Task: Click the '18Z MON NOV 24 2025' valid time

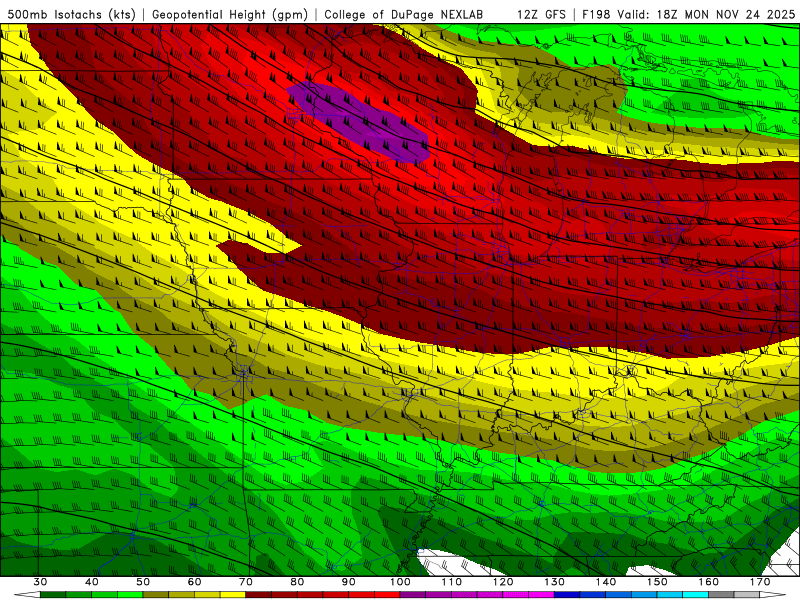Action: [x=726, y=14]
